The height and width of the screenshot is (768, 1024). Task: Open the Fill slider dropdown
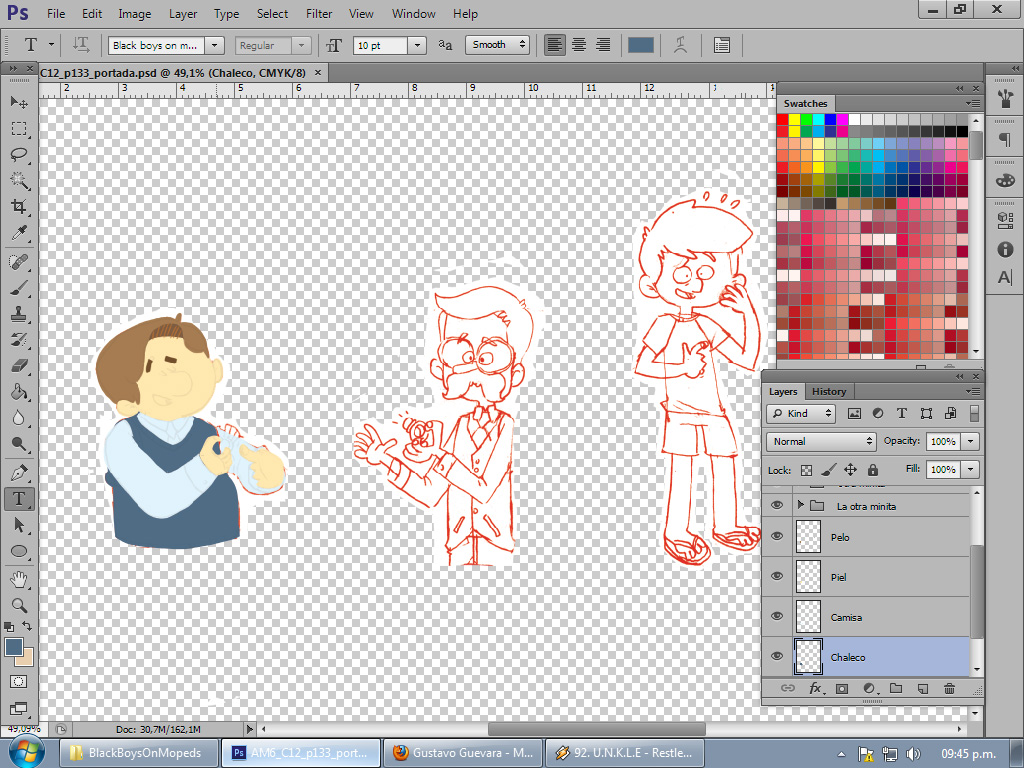click(970, 469)
